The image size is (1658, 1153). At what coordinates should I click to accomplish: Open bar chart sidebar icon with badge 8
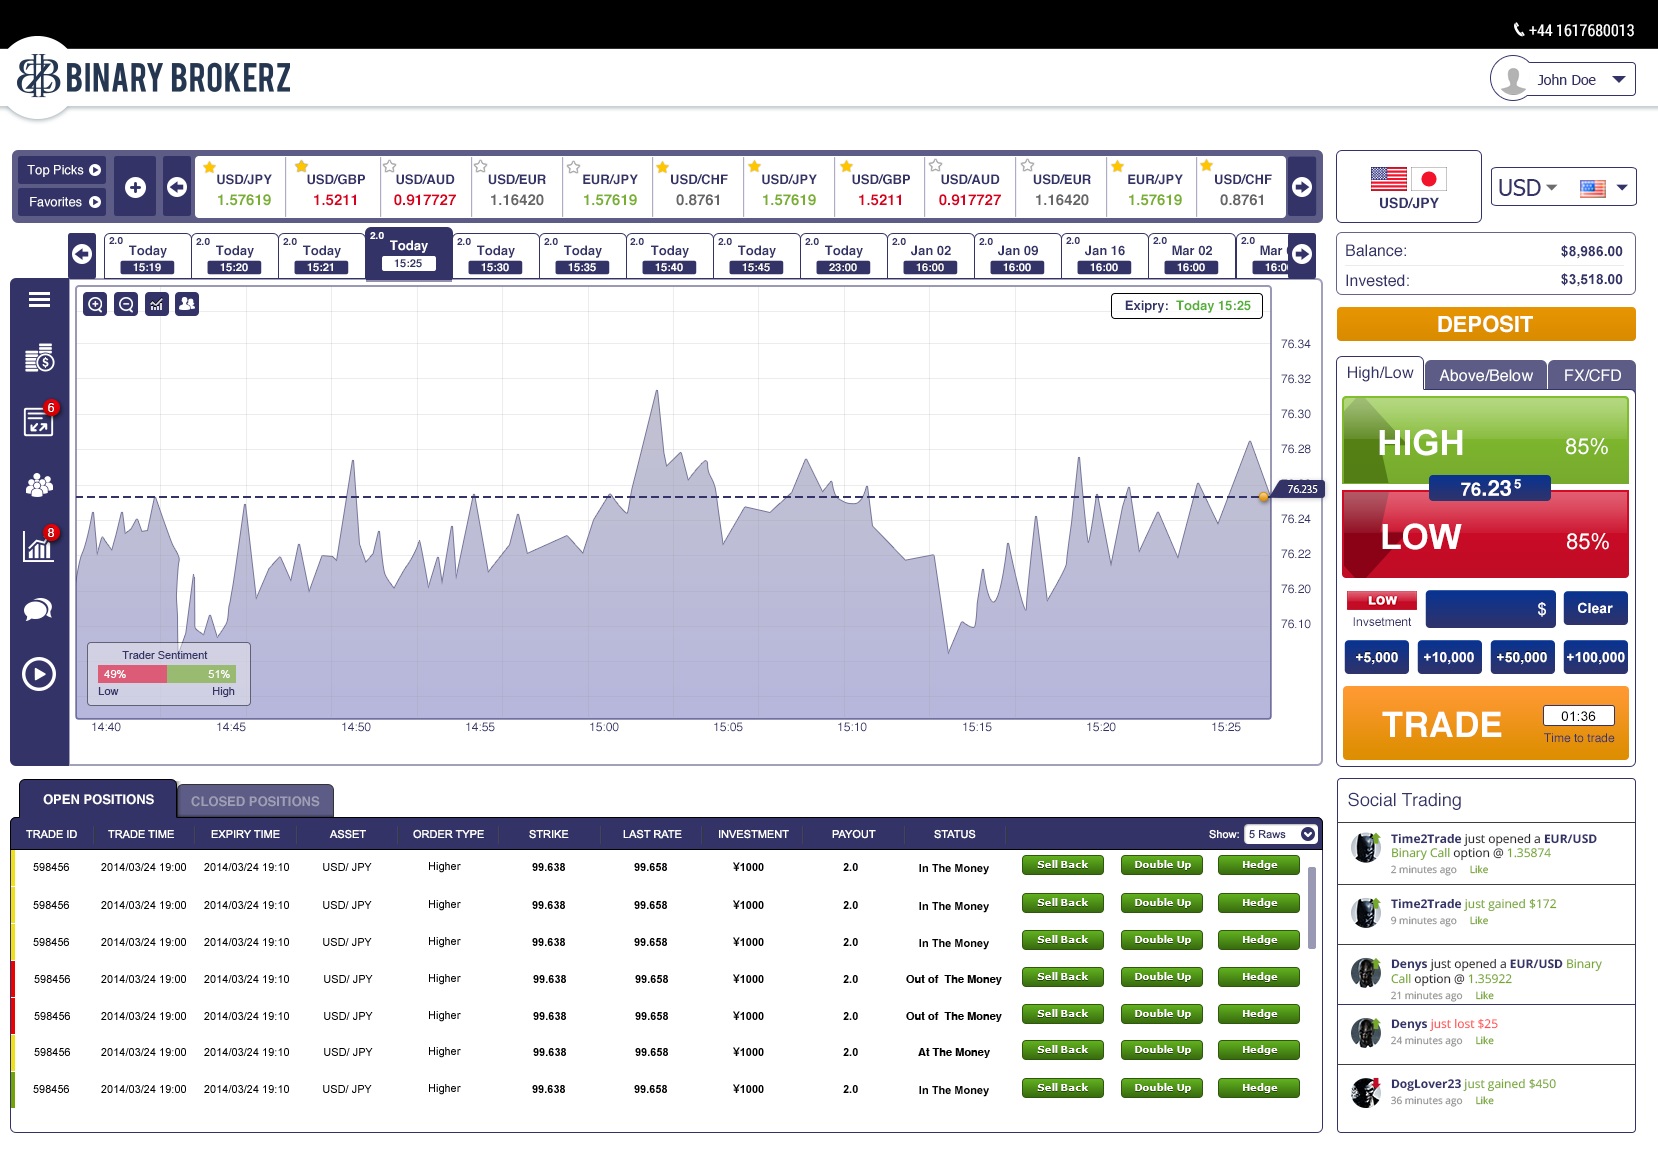(39, 545)
